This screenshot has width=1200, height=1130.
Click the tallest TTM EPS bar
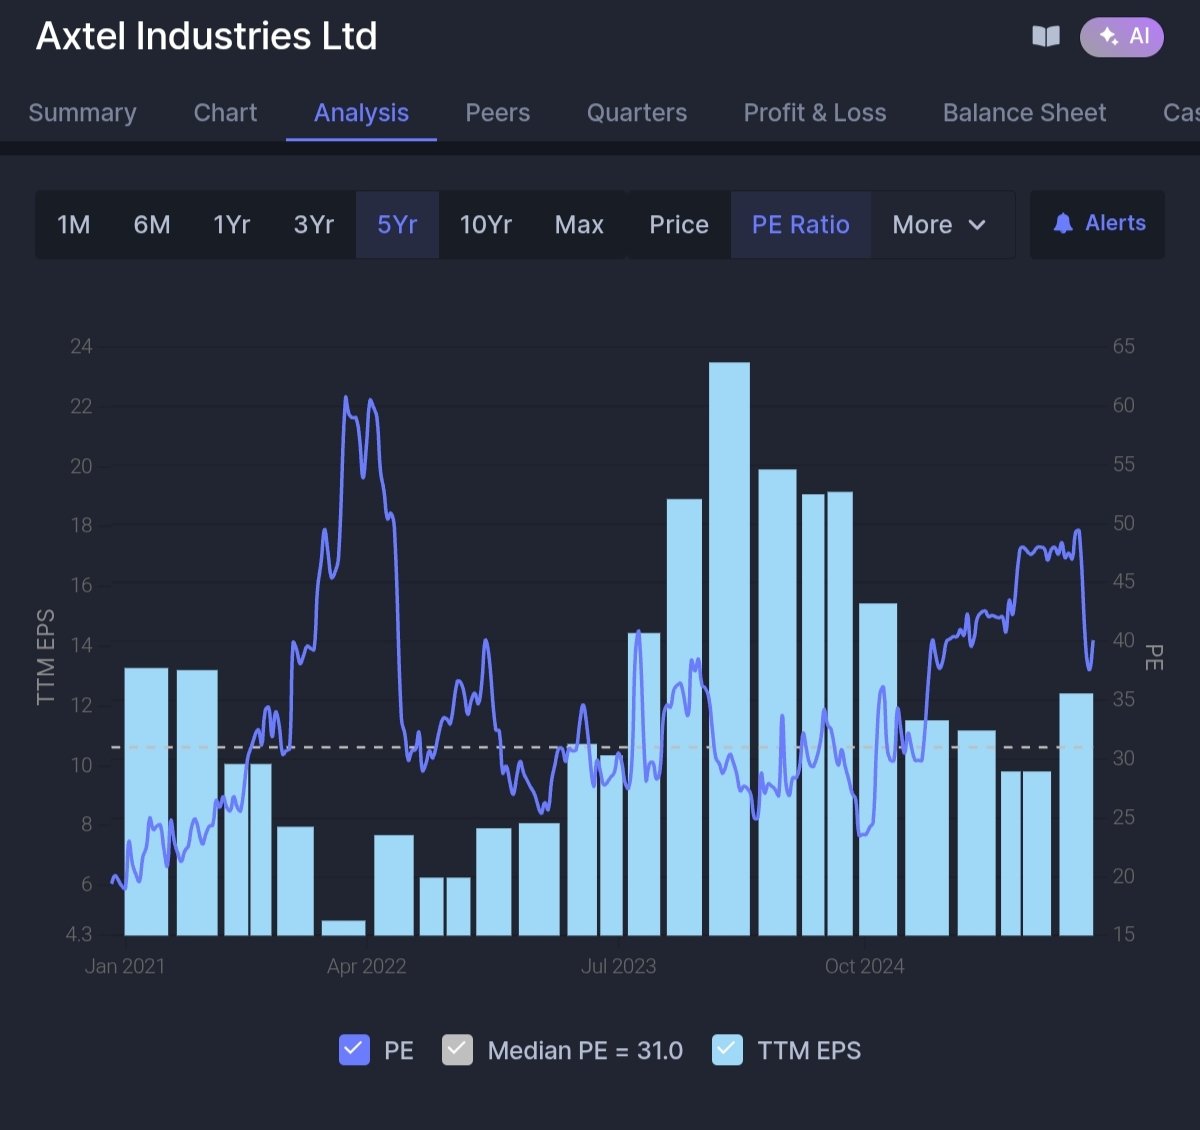click(x=729, y=649)
